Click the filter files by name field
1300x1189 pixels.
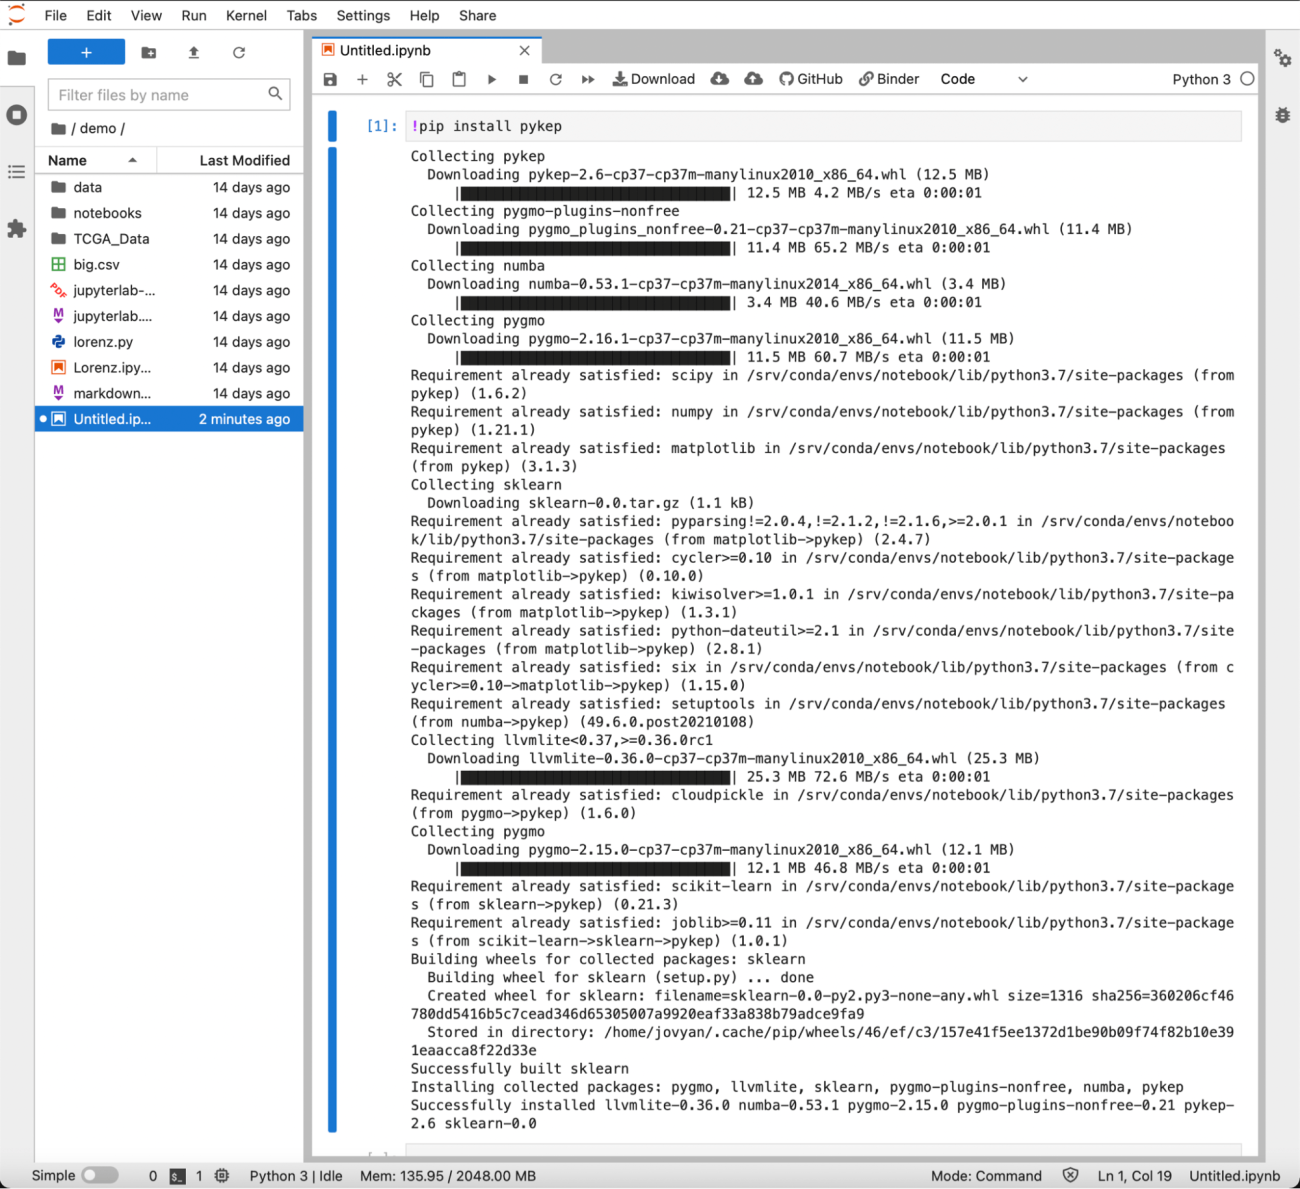tap(160, 95)
